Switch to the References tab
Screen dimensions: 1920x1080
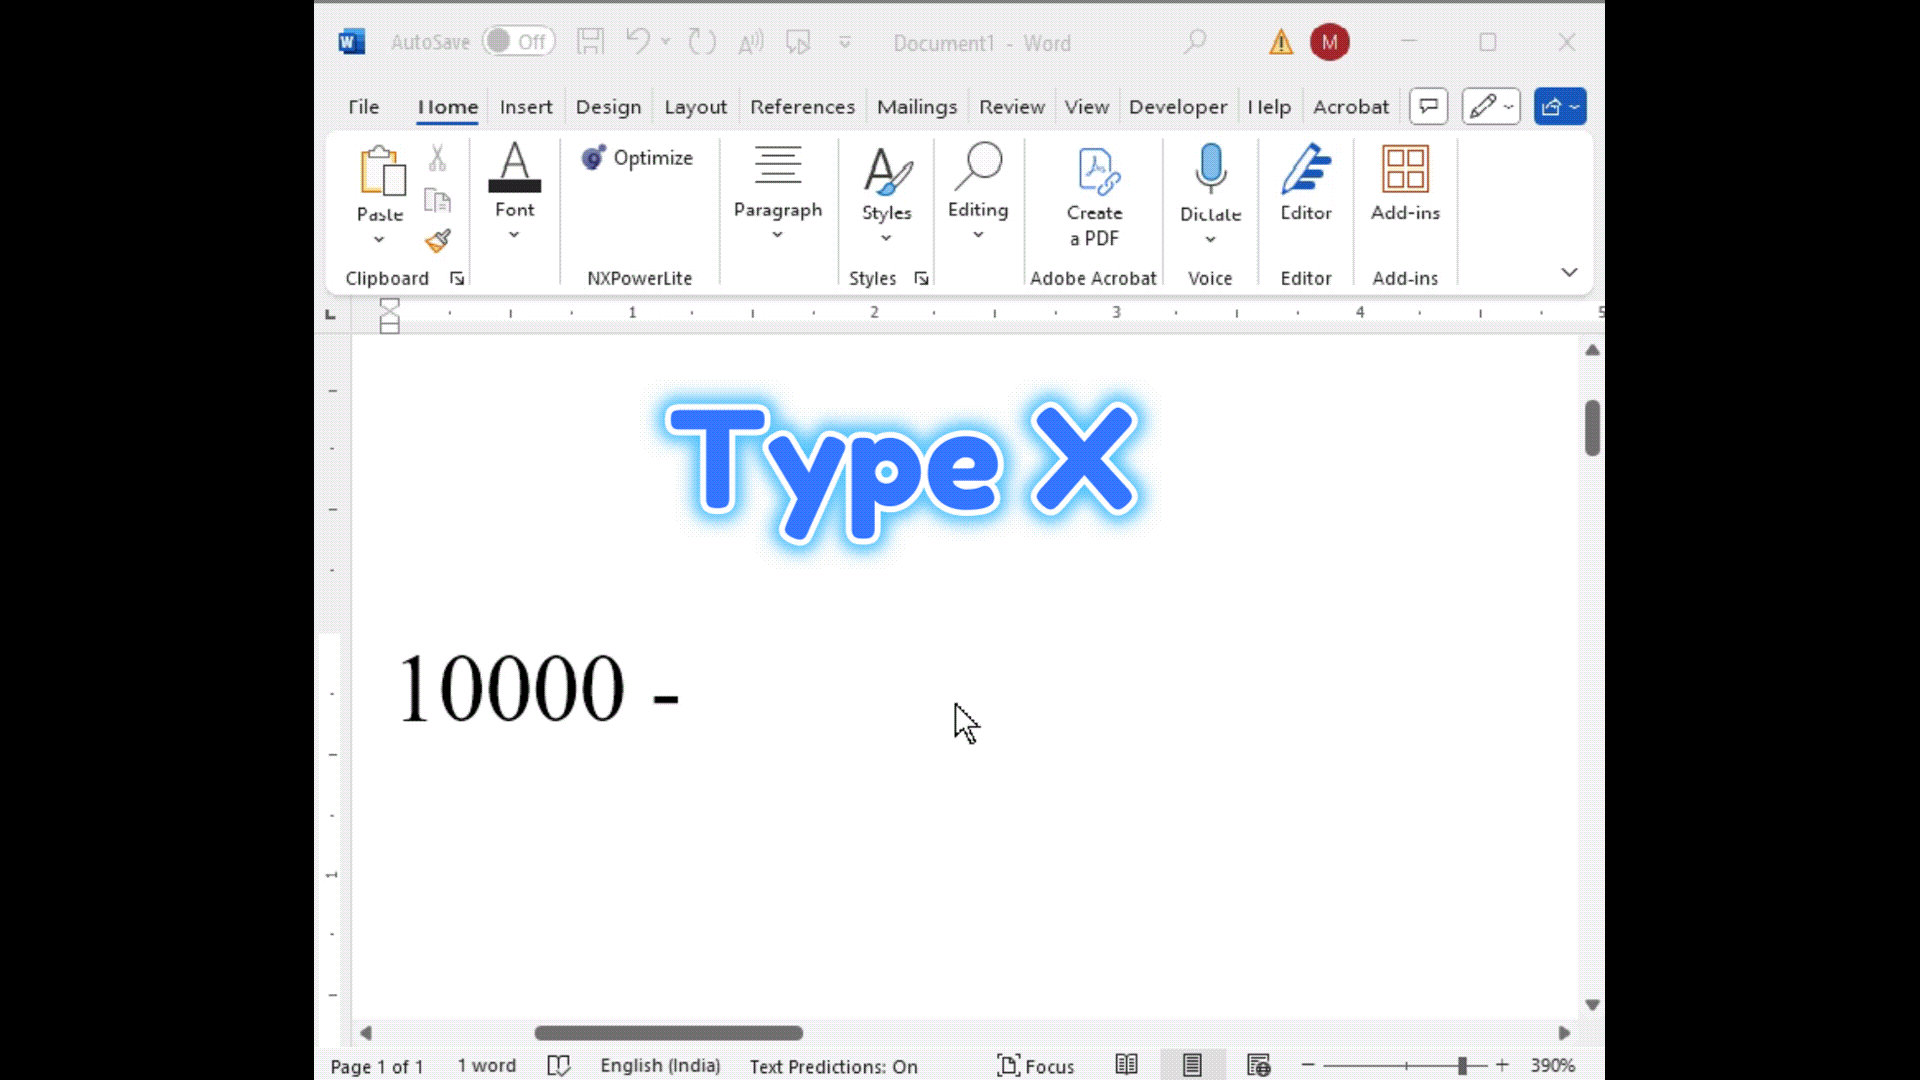802,107
